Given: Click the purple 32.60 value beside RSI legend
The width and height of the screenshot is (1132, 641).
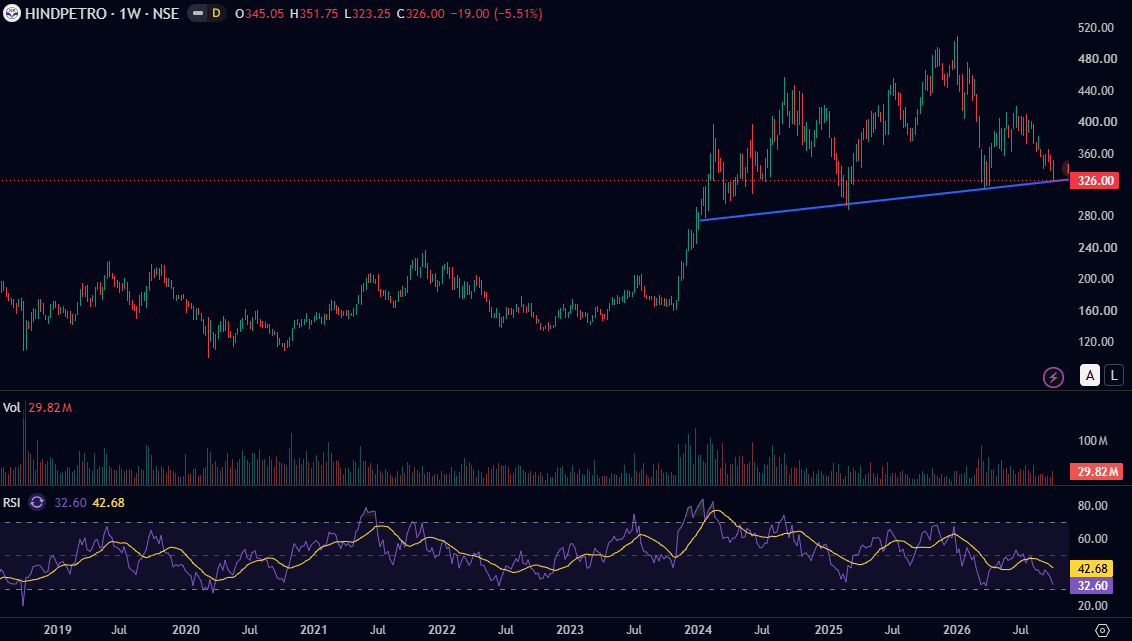Looking at the screenshot, I should point(70,502).
